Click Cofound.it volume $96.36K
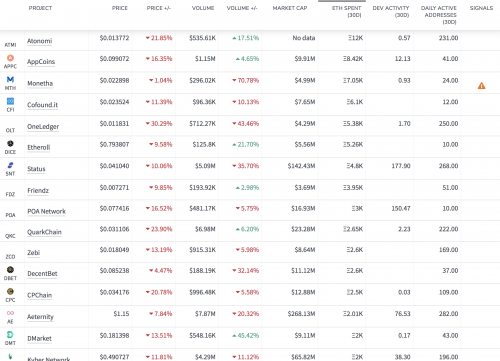This screenshot has width=500, height=361. point(204,102)
